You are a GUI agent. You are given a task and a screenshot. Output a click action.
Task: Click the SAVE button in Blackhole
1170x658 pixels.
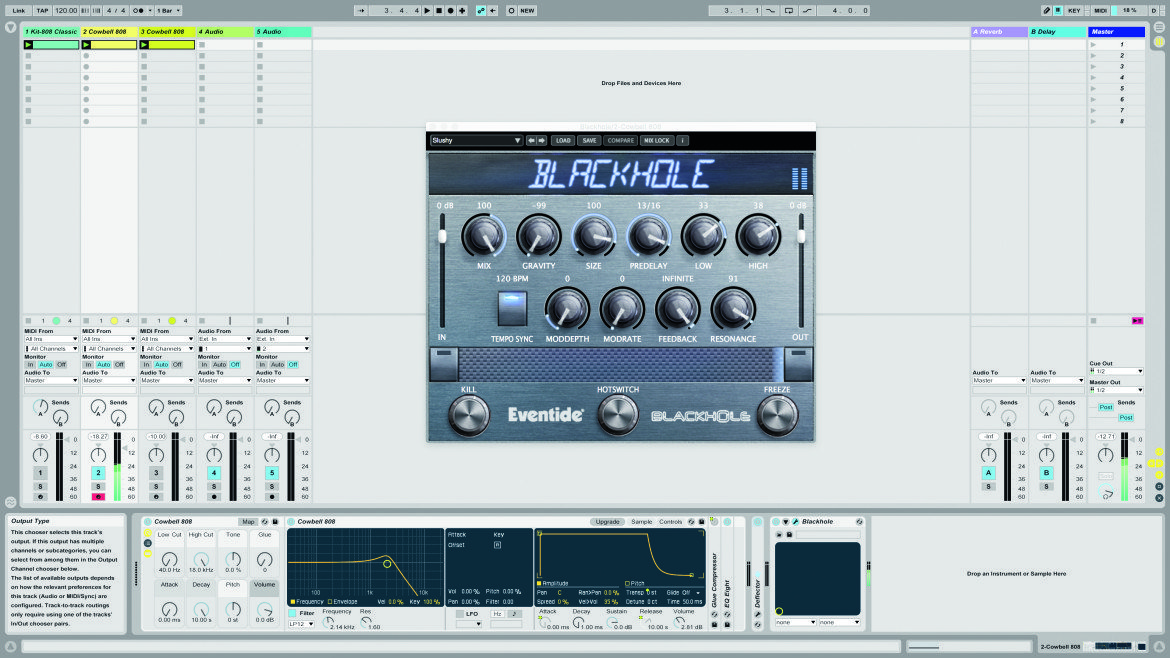tap(589, 140)
